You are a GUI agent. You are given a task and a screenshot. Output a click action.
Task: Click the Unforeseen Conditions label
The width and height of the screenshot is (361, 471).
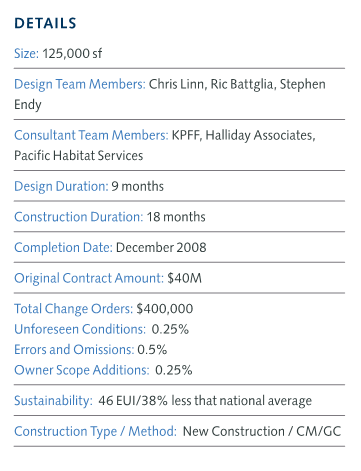(x=80, y=329)
